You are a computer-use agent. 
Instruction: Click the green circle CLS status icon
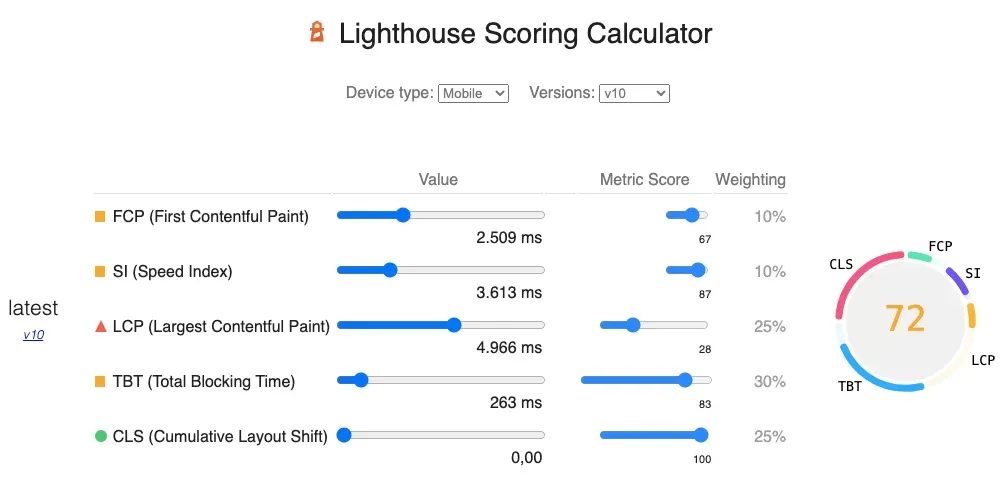click(100, 436)
